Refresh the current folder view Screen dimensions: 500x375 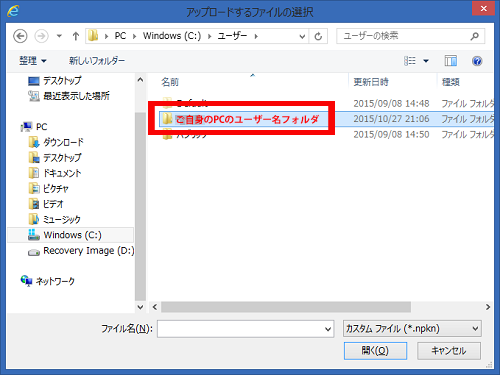(318, 36)
